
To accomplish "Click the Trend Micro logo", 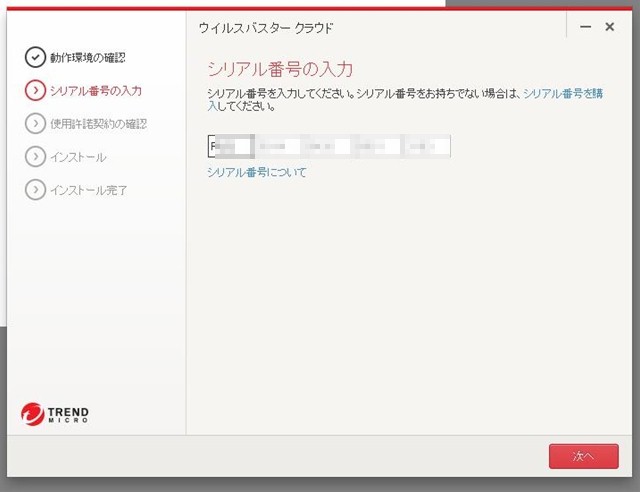I will point(55,414).
